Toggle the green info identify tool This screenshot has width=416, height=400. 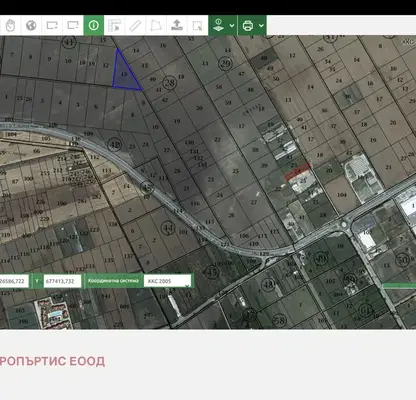[x=94, y=25]
